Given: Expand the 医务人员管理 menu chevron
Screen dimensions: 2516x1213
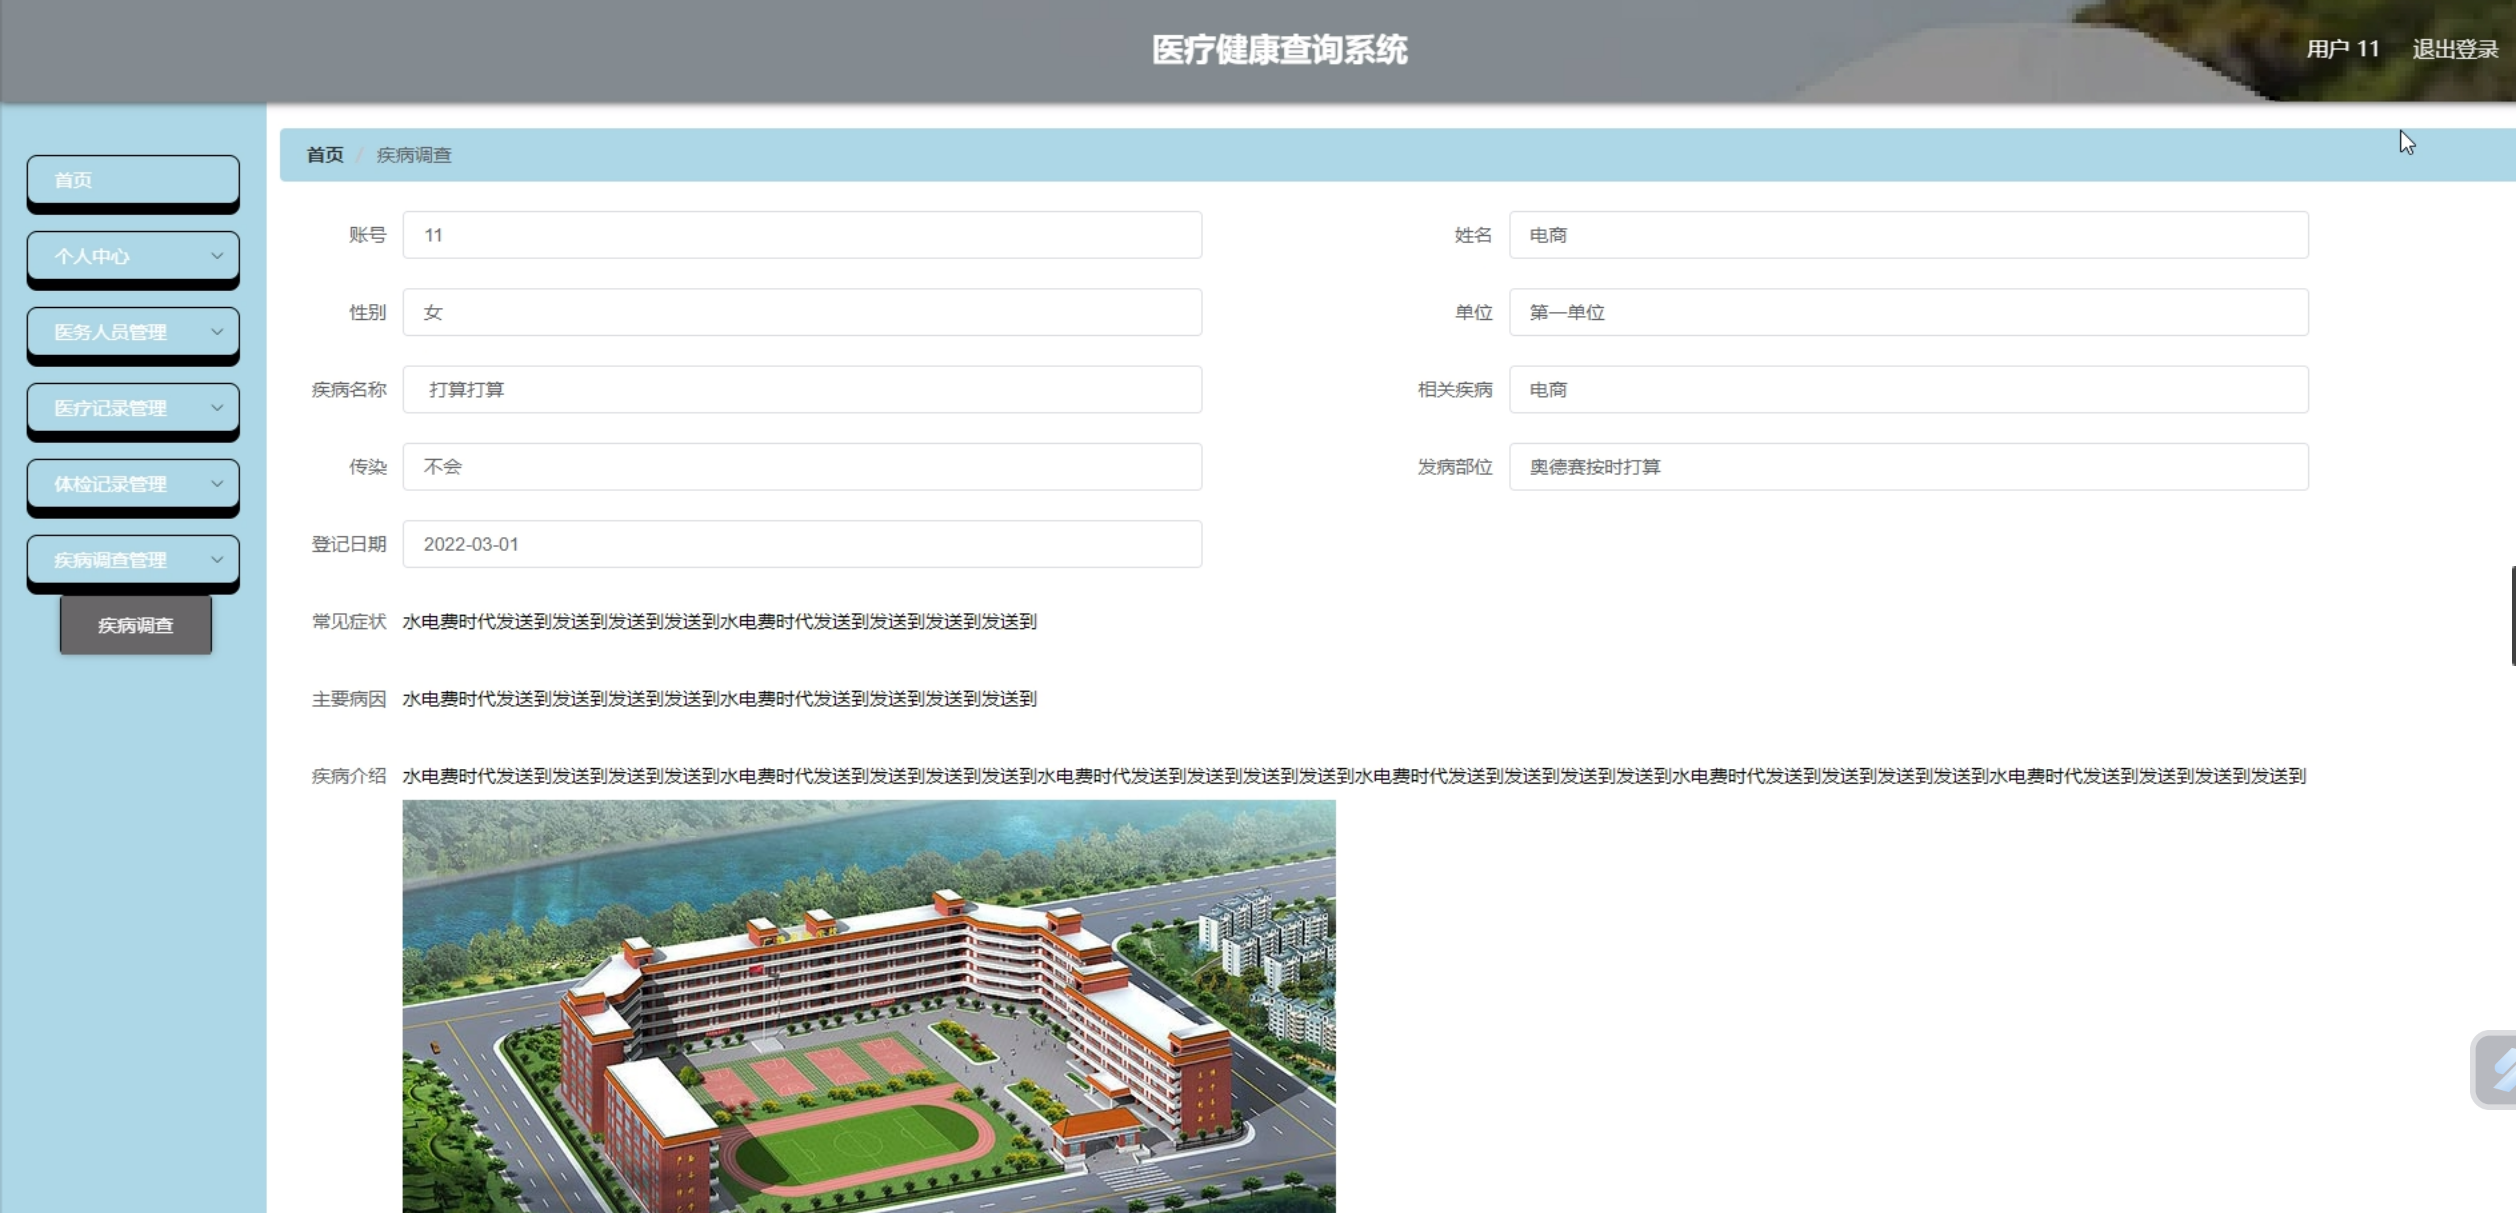Looking at the screenshot, I should (x=217, y=332).
